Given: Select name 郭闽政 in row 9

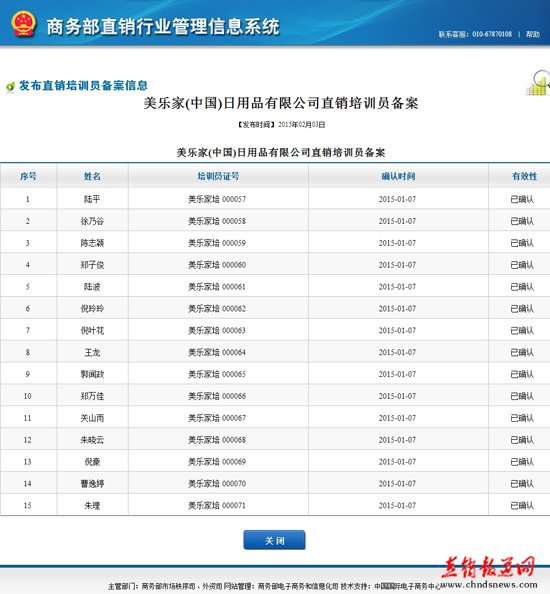Looking at the screenshot, I should [92, 374].
